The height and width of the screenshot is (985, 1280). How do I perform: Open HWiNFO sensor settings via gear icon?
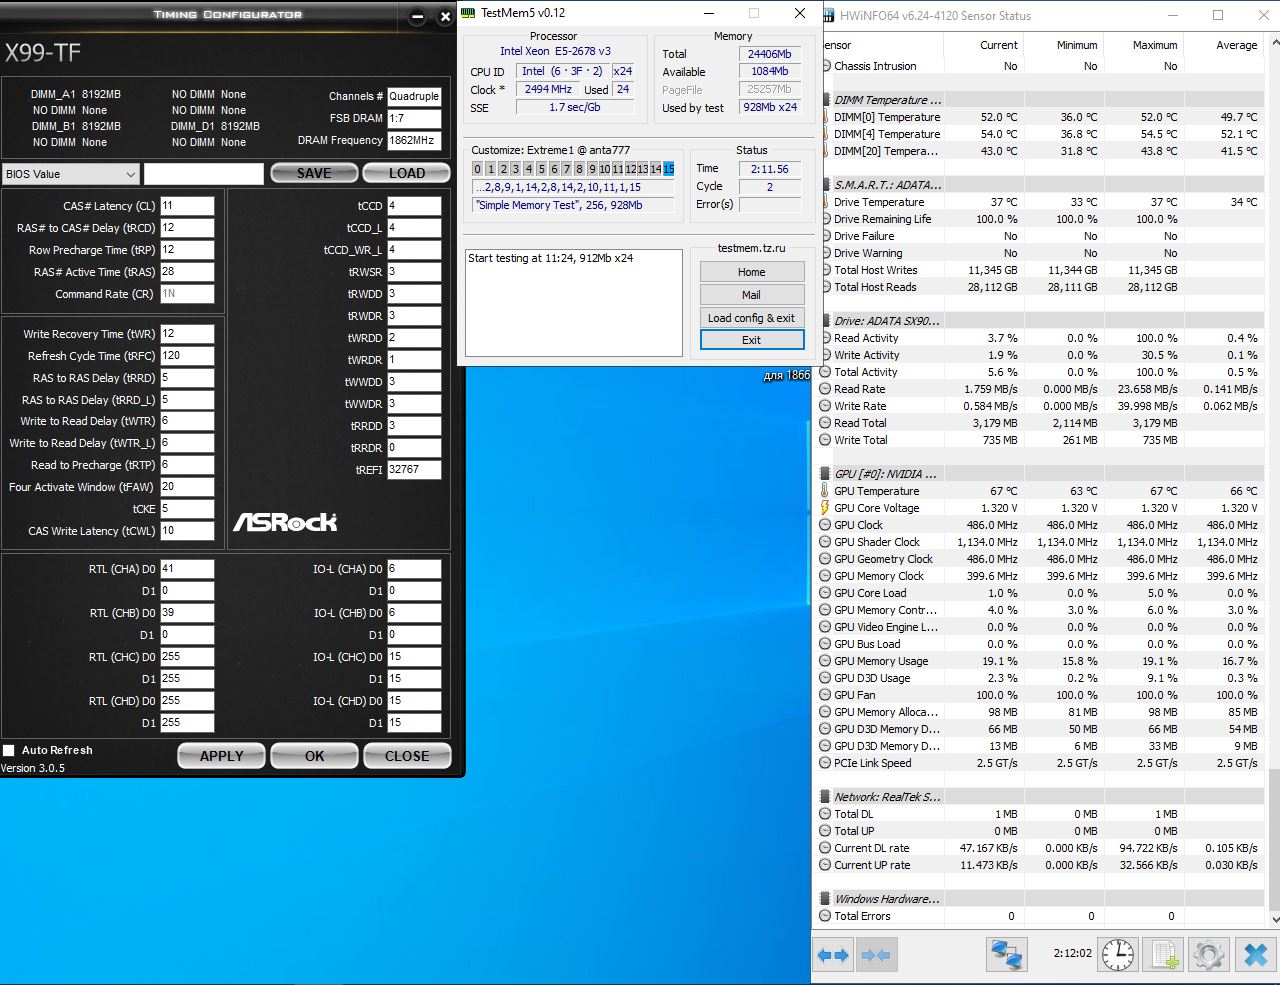(x=1208, y=954)
